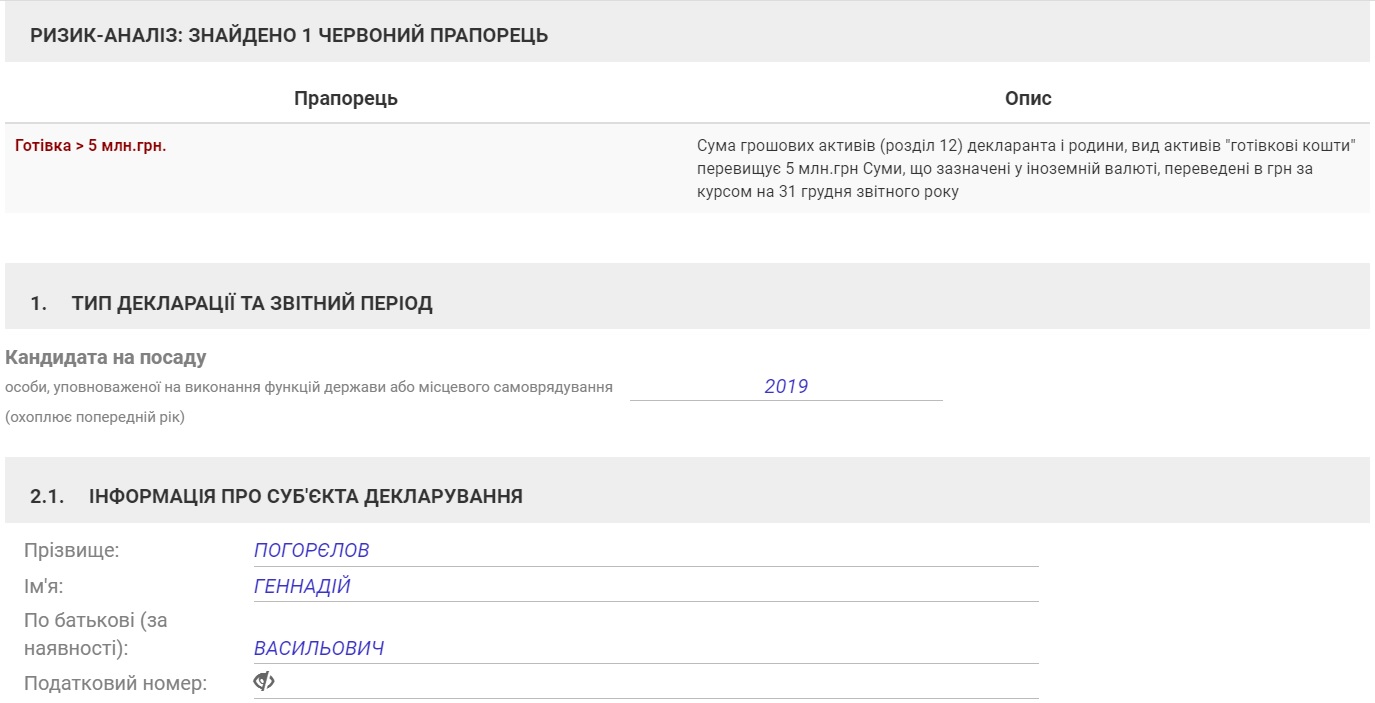
Task: Click the surname value ПОГОРЄЛОВ
Action: pos(312,551)
